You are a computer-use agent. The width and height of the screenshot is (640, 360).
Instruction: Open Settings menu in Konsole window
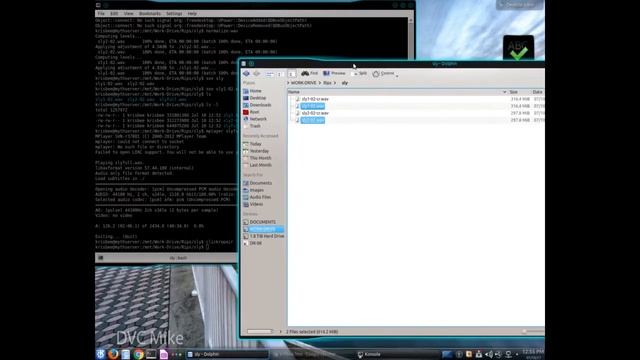point(174,14)
